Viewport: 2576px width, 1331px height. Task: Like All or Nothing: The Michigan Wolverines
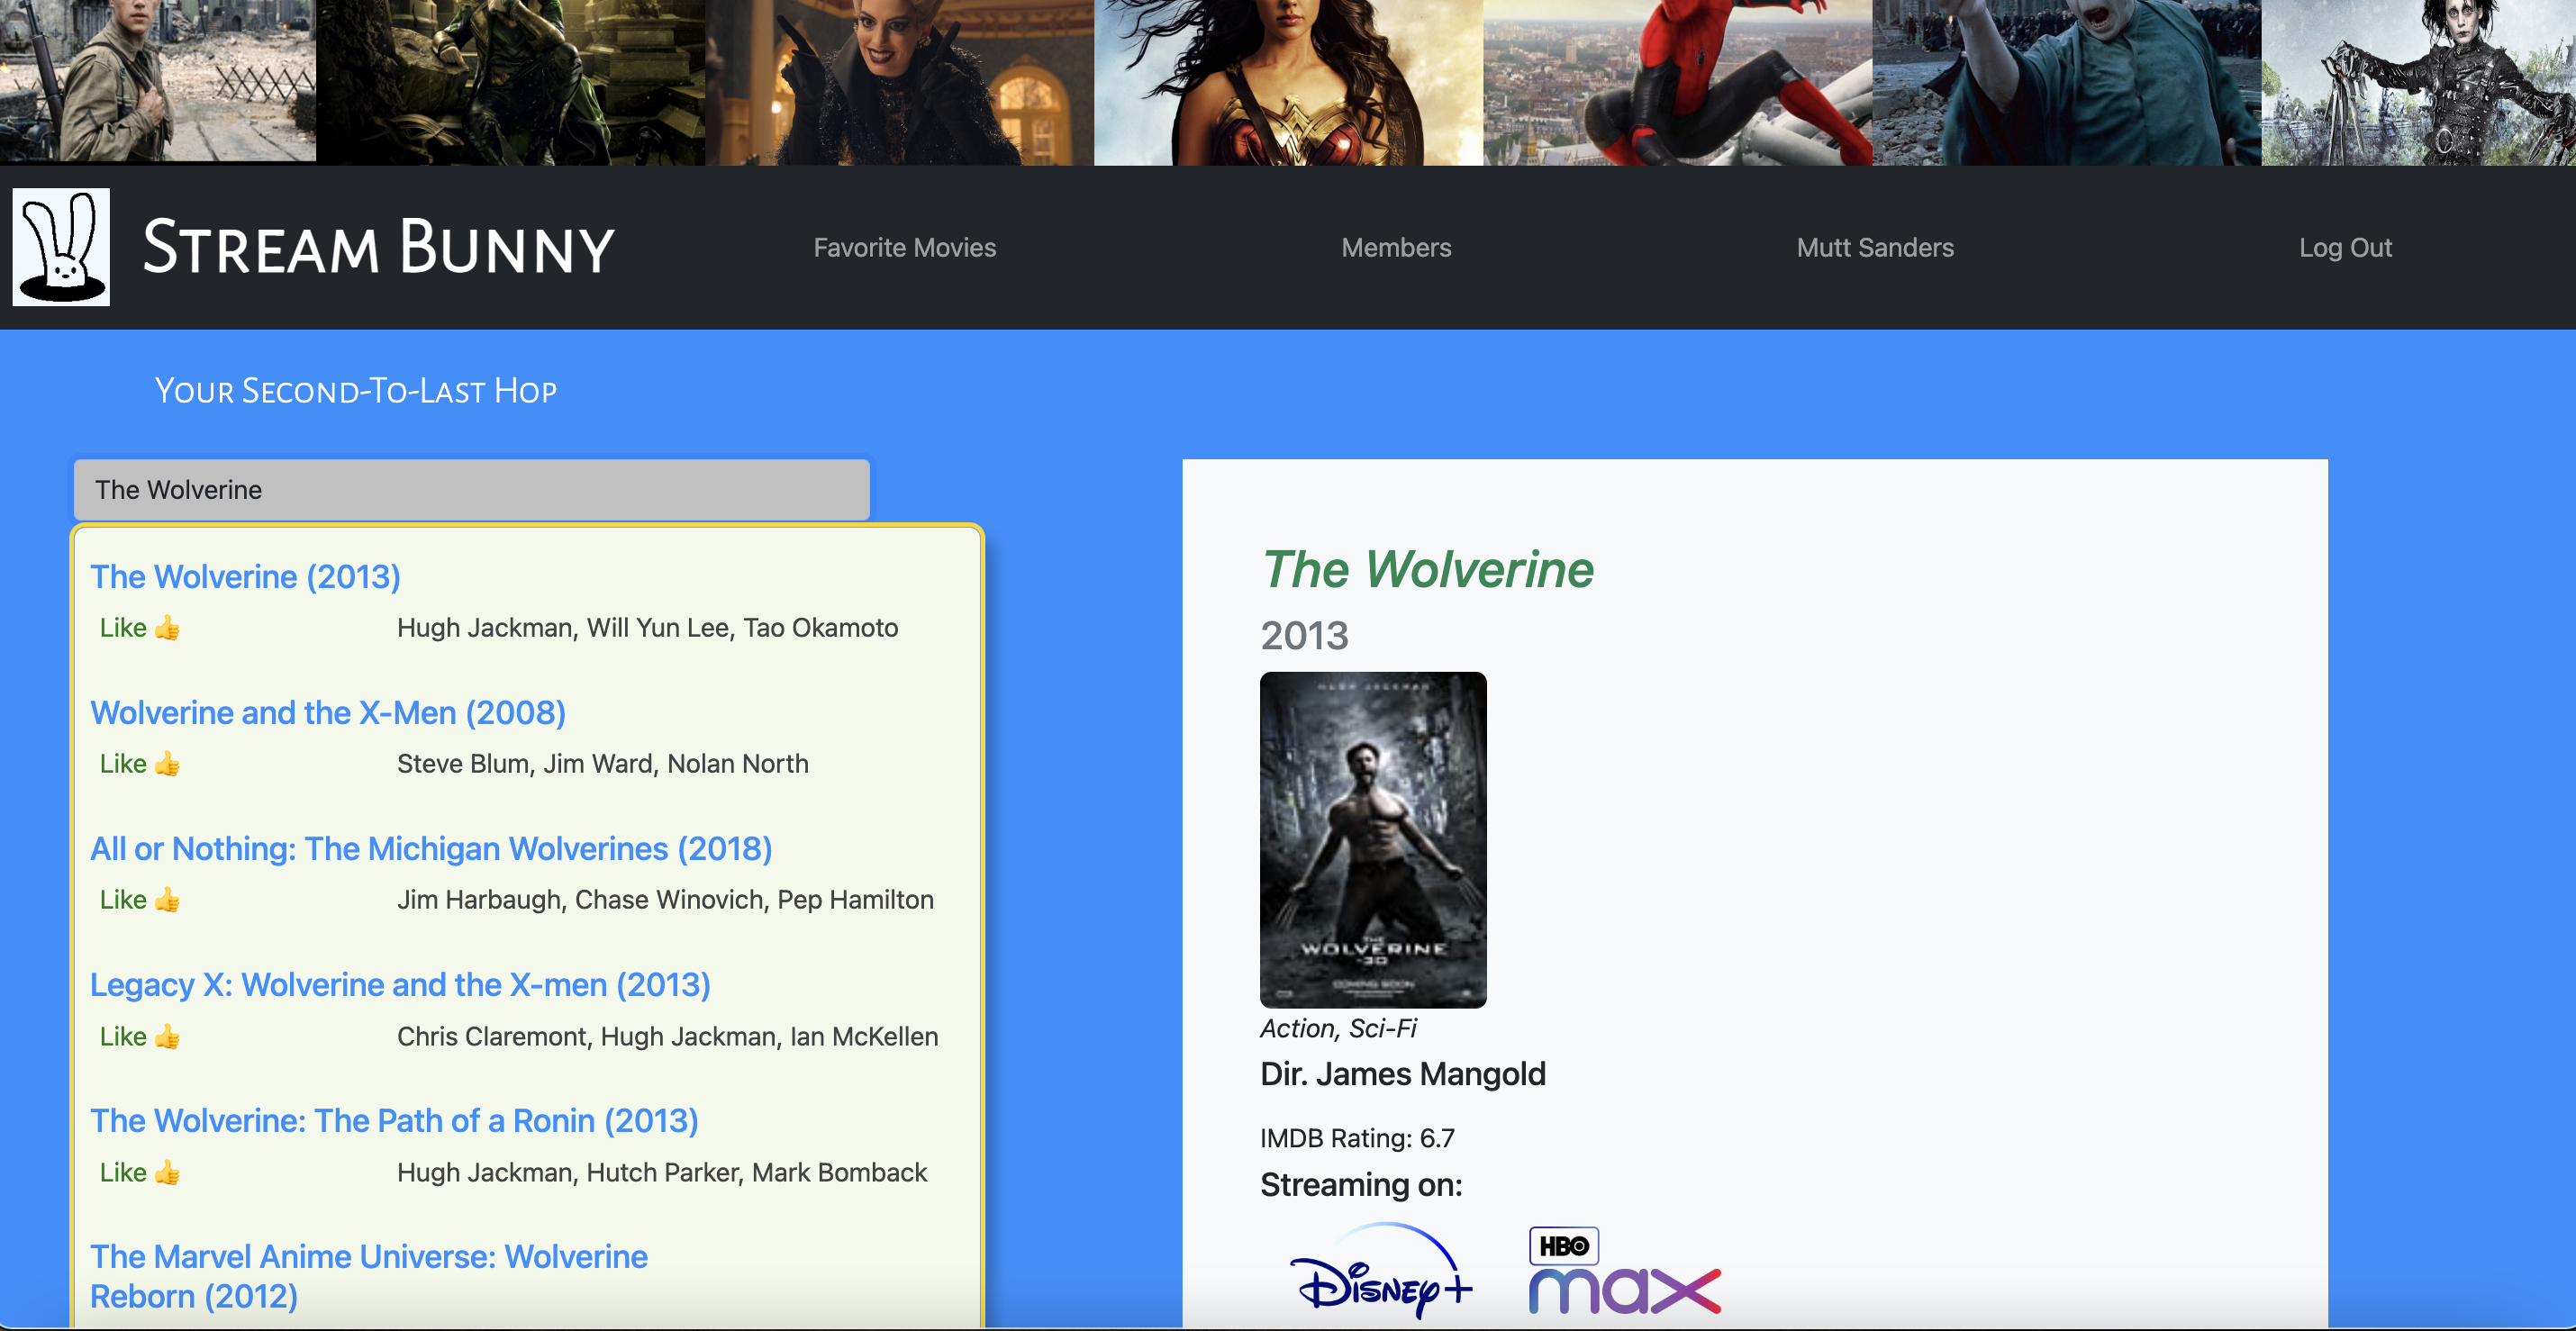tap(140, 900)
